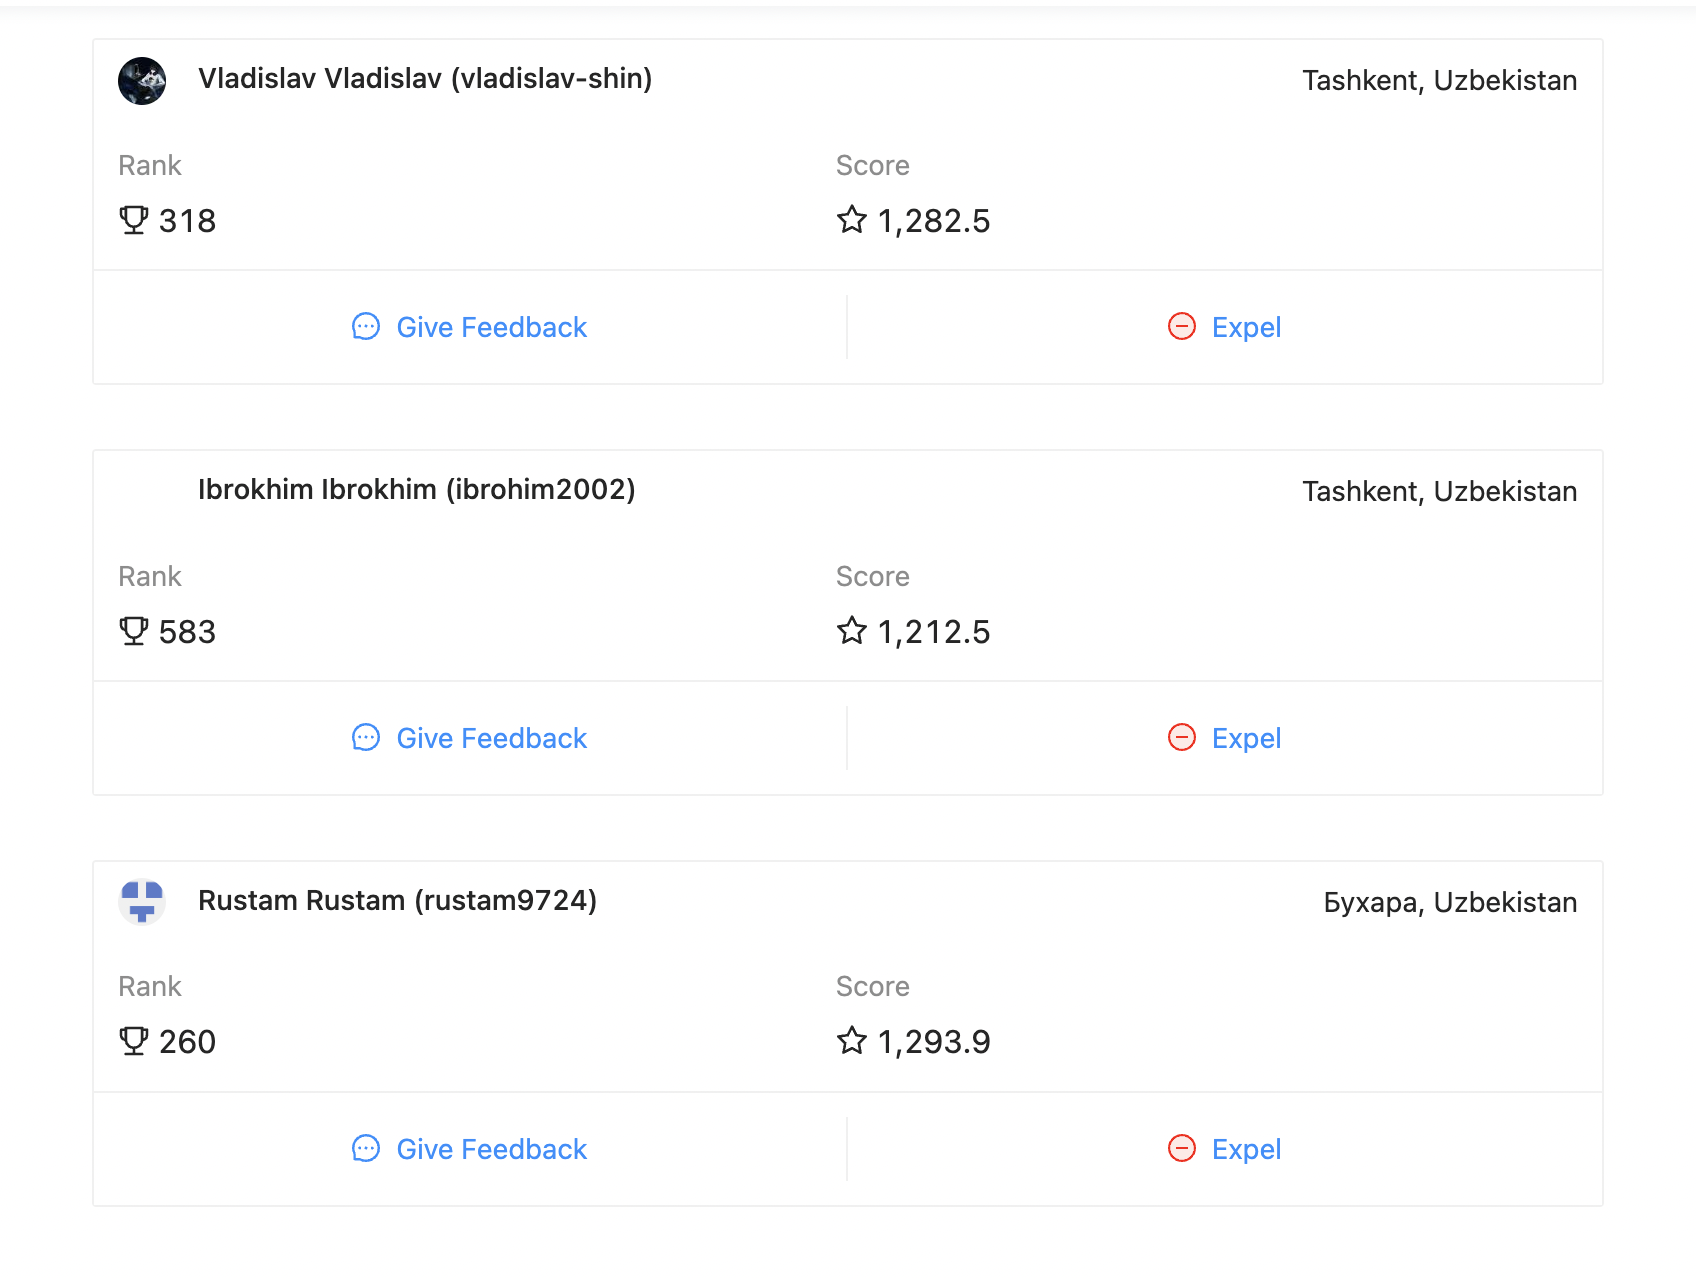This screenshot has height=1278, width=1696.
Task: Expel the participant rustam9724
Action: pyautogui.click(x=1246, y=1149)
